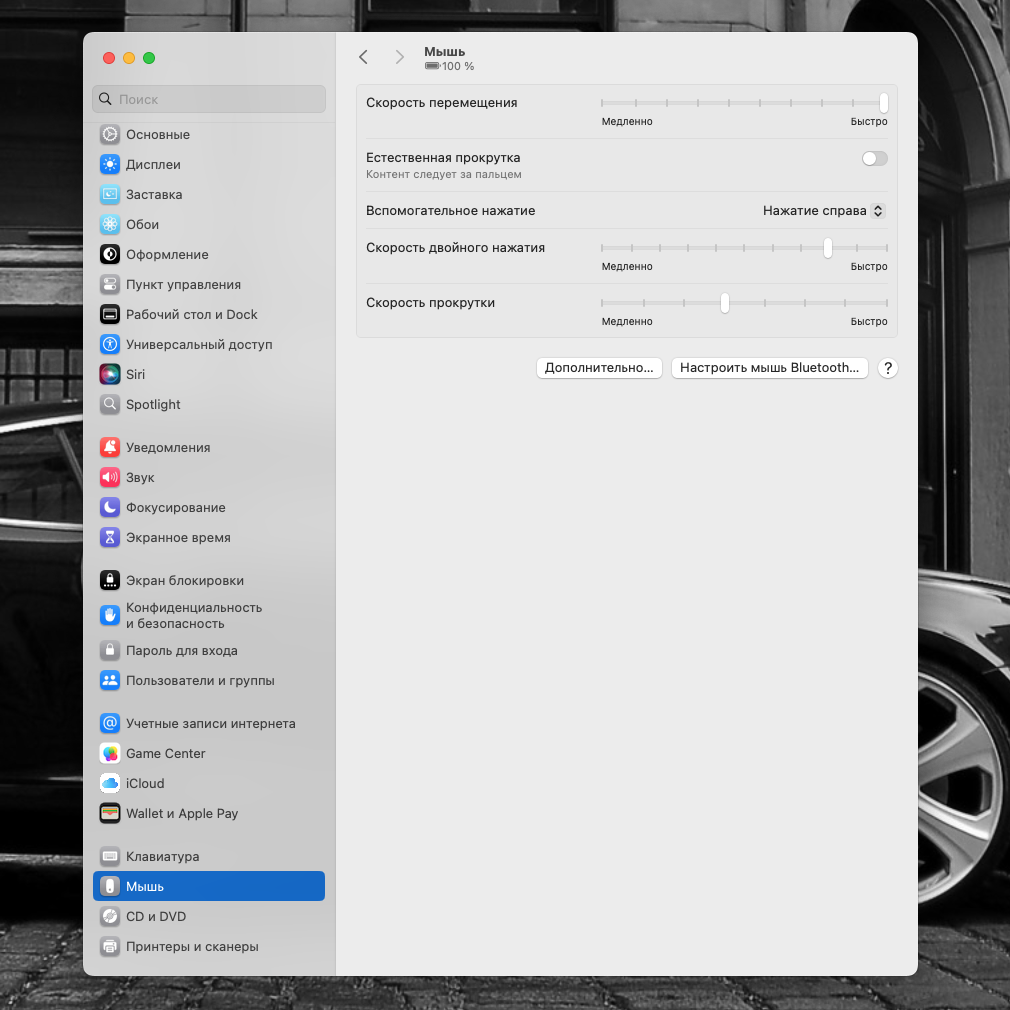Click the Экранное время label
Viewport: 1010px width, 1010px height.
coord(178,537)
